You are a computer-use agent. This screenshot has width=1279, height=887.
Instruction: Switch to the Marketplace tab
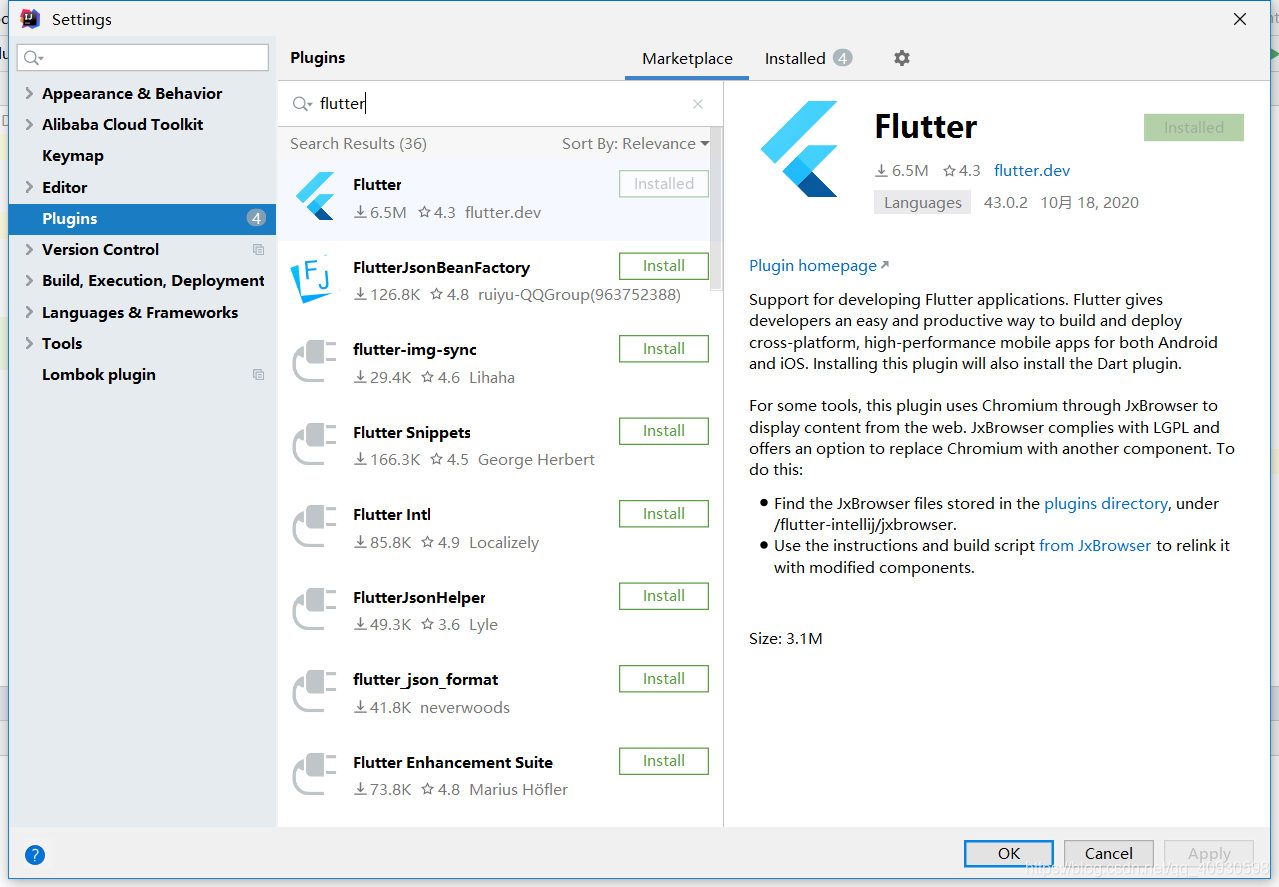coord(687,59)
